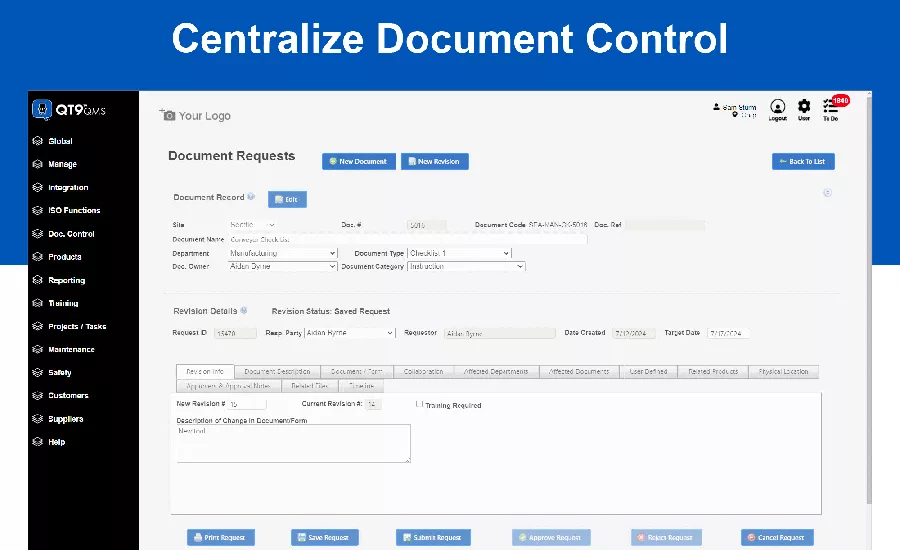Open the Suppliers sidebar icon

[38, 419]
